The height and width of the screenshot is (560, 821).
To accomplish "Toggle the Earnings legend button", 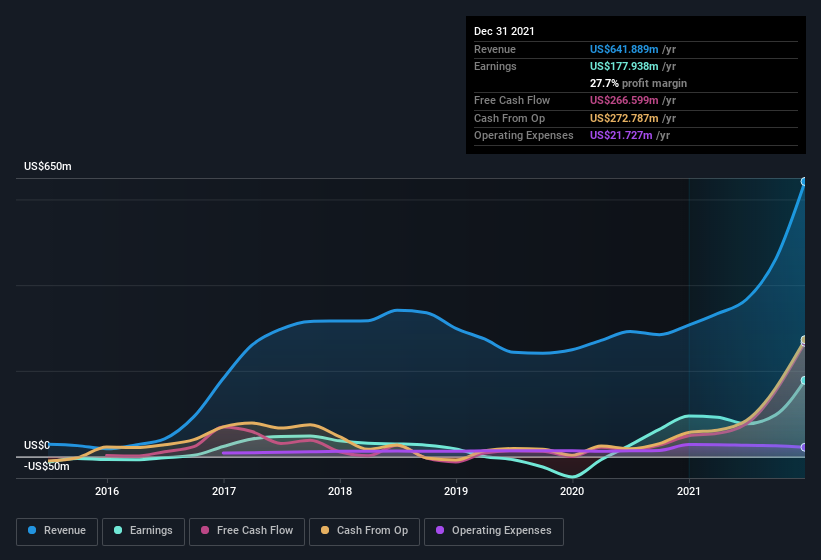I will coord(143,531).
